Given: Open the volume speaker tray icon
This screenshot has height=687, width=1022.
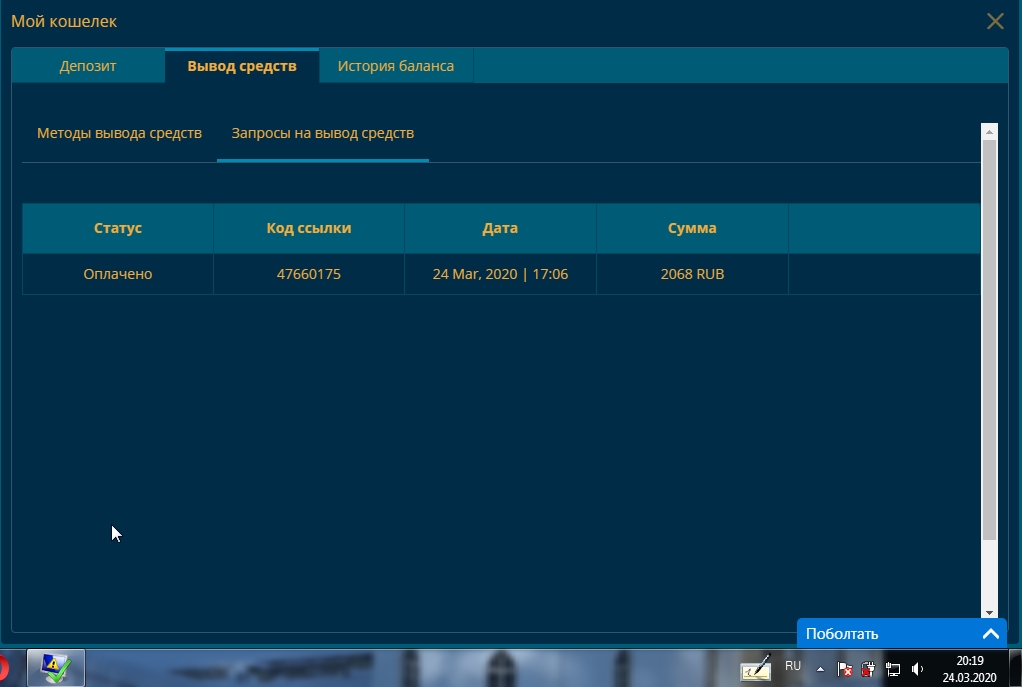Looking at the screenshot, I should (917, 669).
